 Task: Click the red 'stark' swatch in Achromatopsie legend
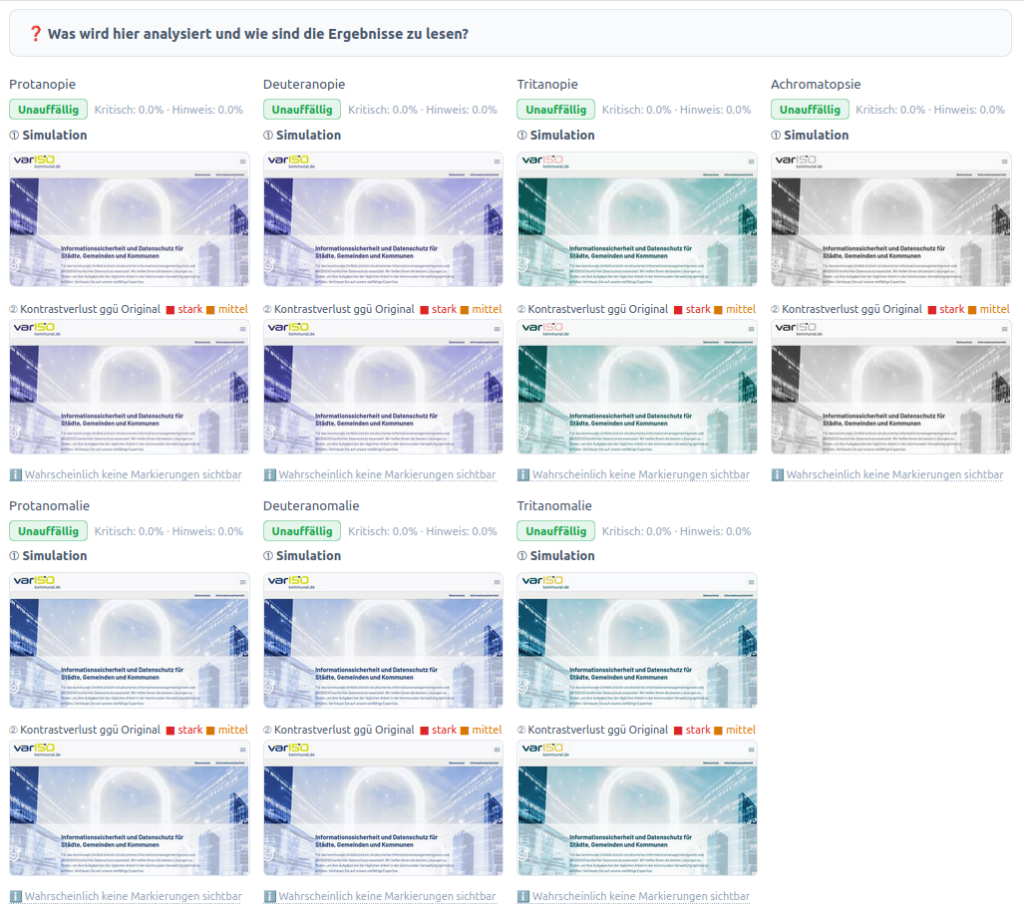[932, 310]
